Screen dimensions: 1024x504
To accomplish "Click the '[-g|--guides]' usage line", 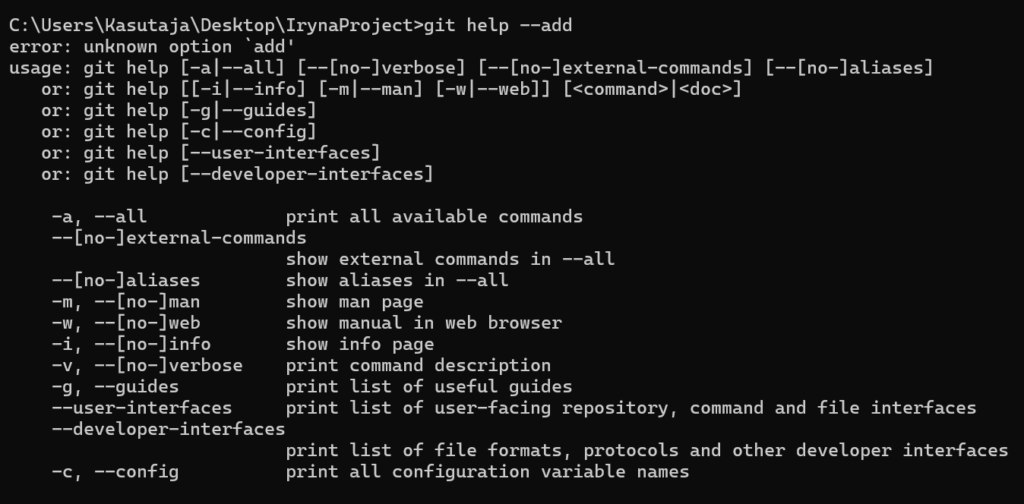I will click(x=248, y=110).
